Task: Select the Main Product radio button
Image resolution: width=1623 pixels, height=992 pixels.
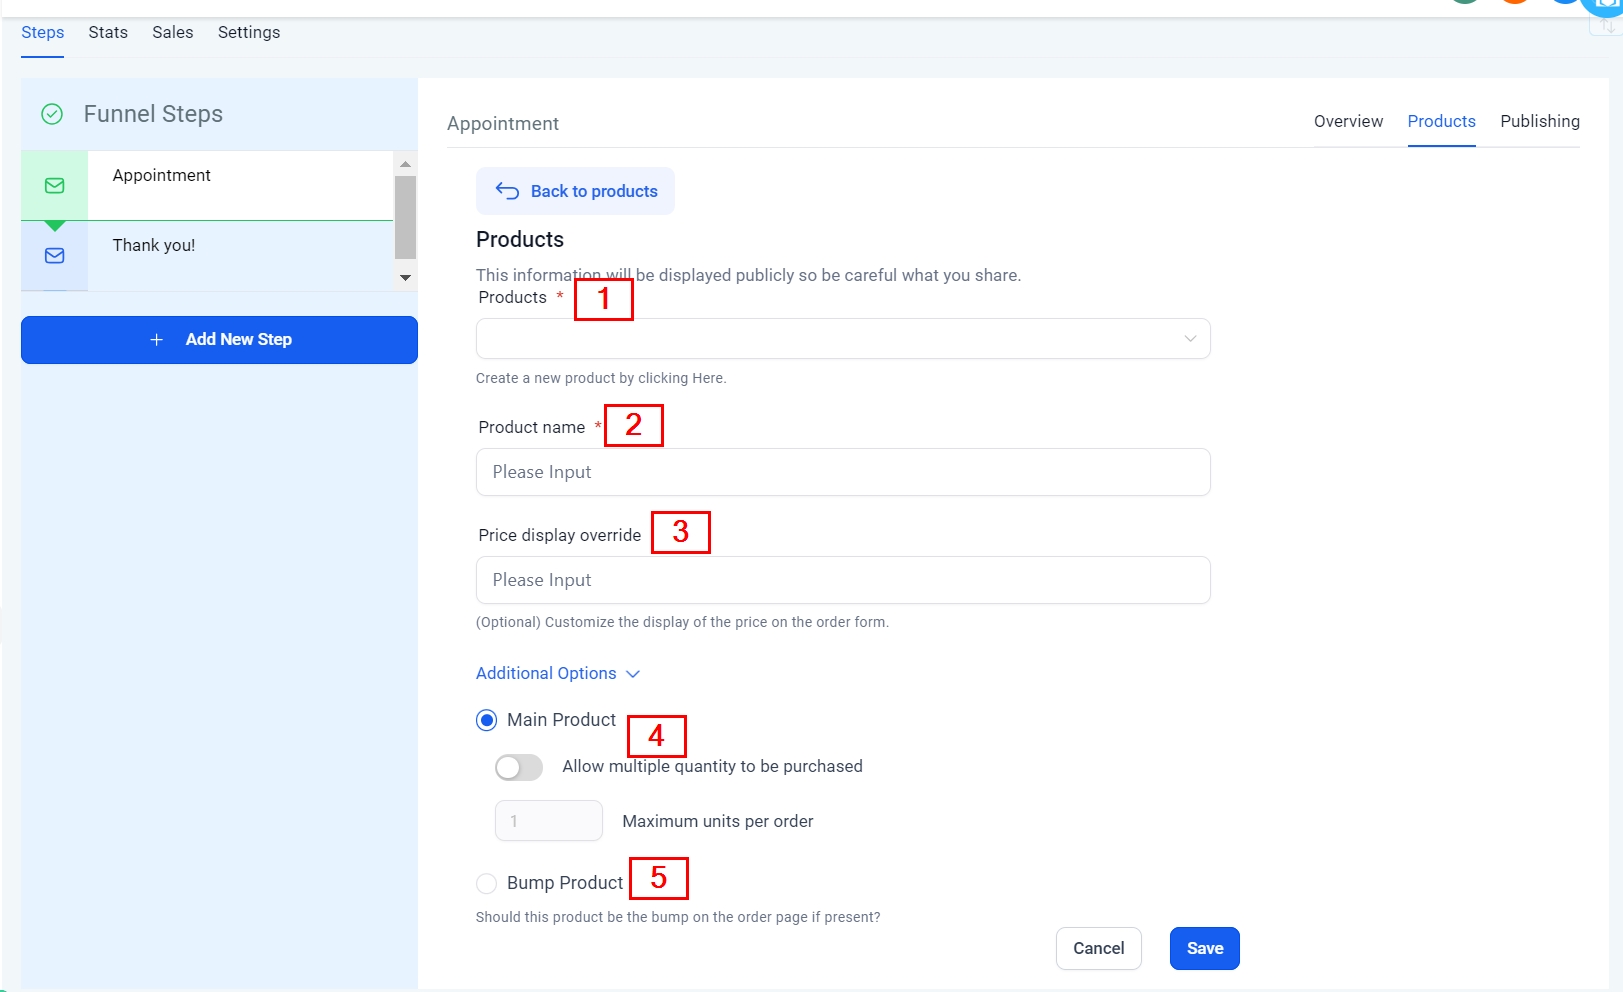Action: [487, 721]
